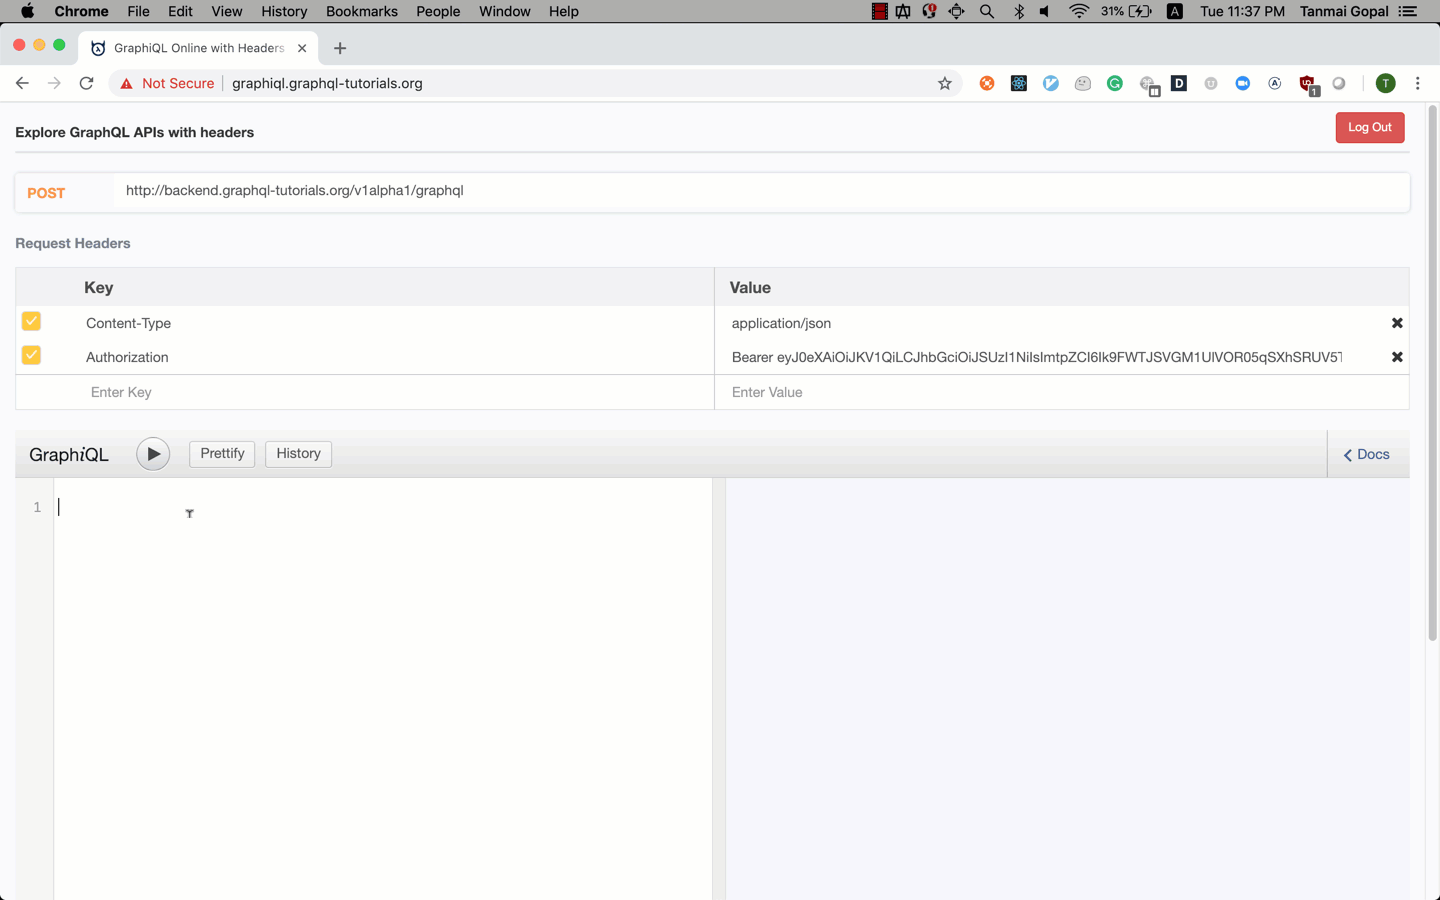Open the People menu

point(438,11)
